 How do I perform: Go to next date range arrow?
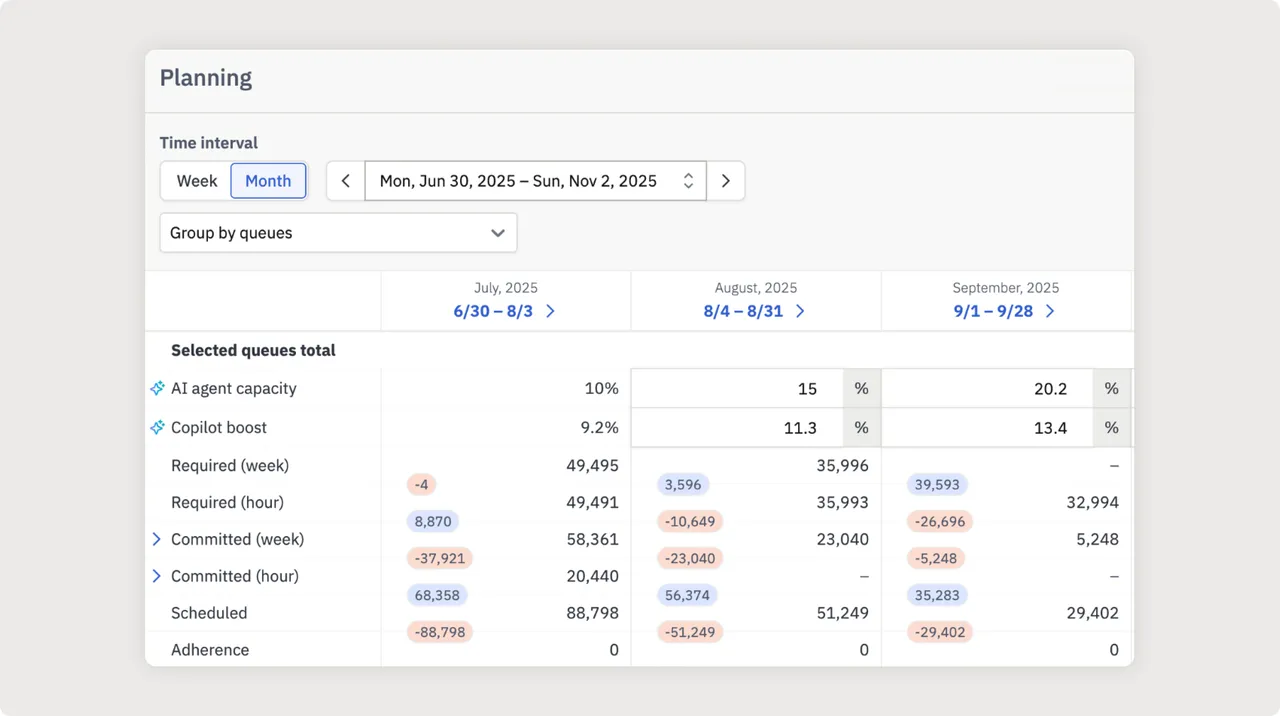pos(726,181)
